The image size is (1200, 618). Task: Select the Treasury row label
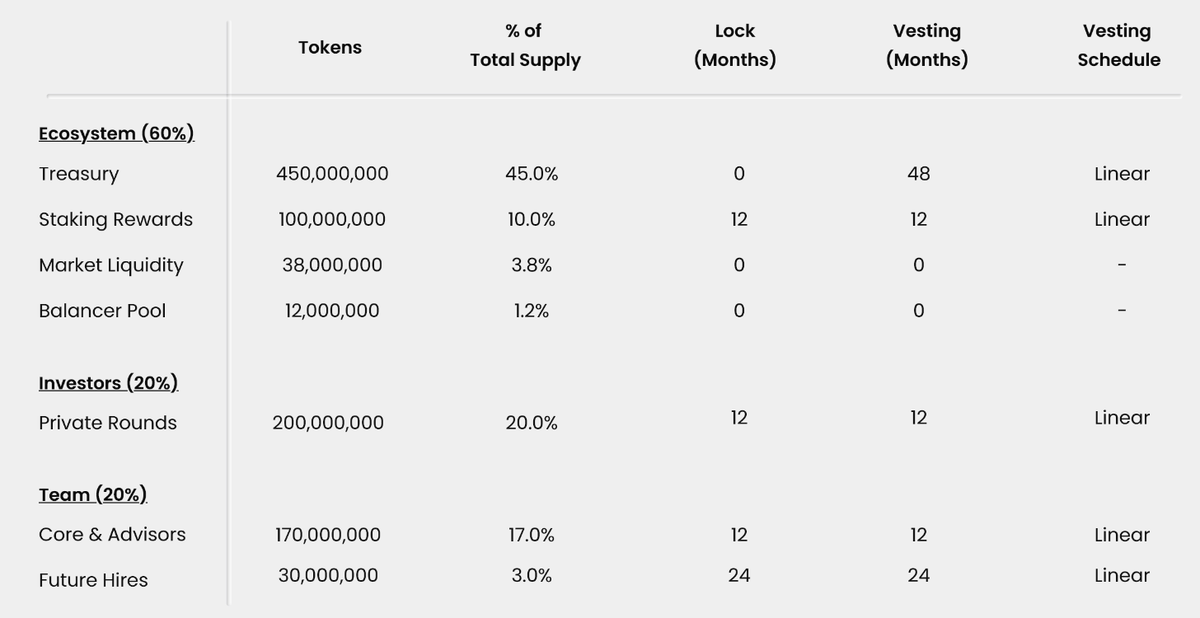click(x=79, y=174)
